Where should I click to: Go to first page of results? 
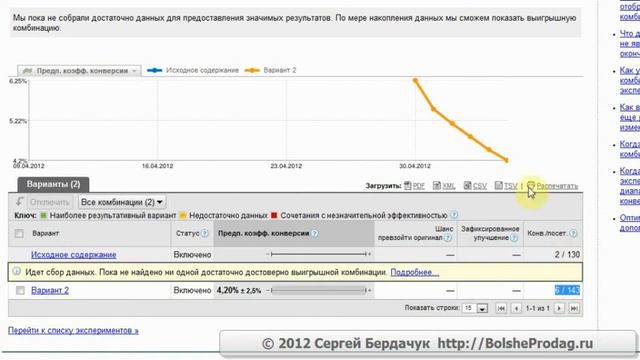(x=501, y=308)
